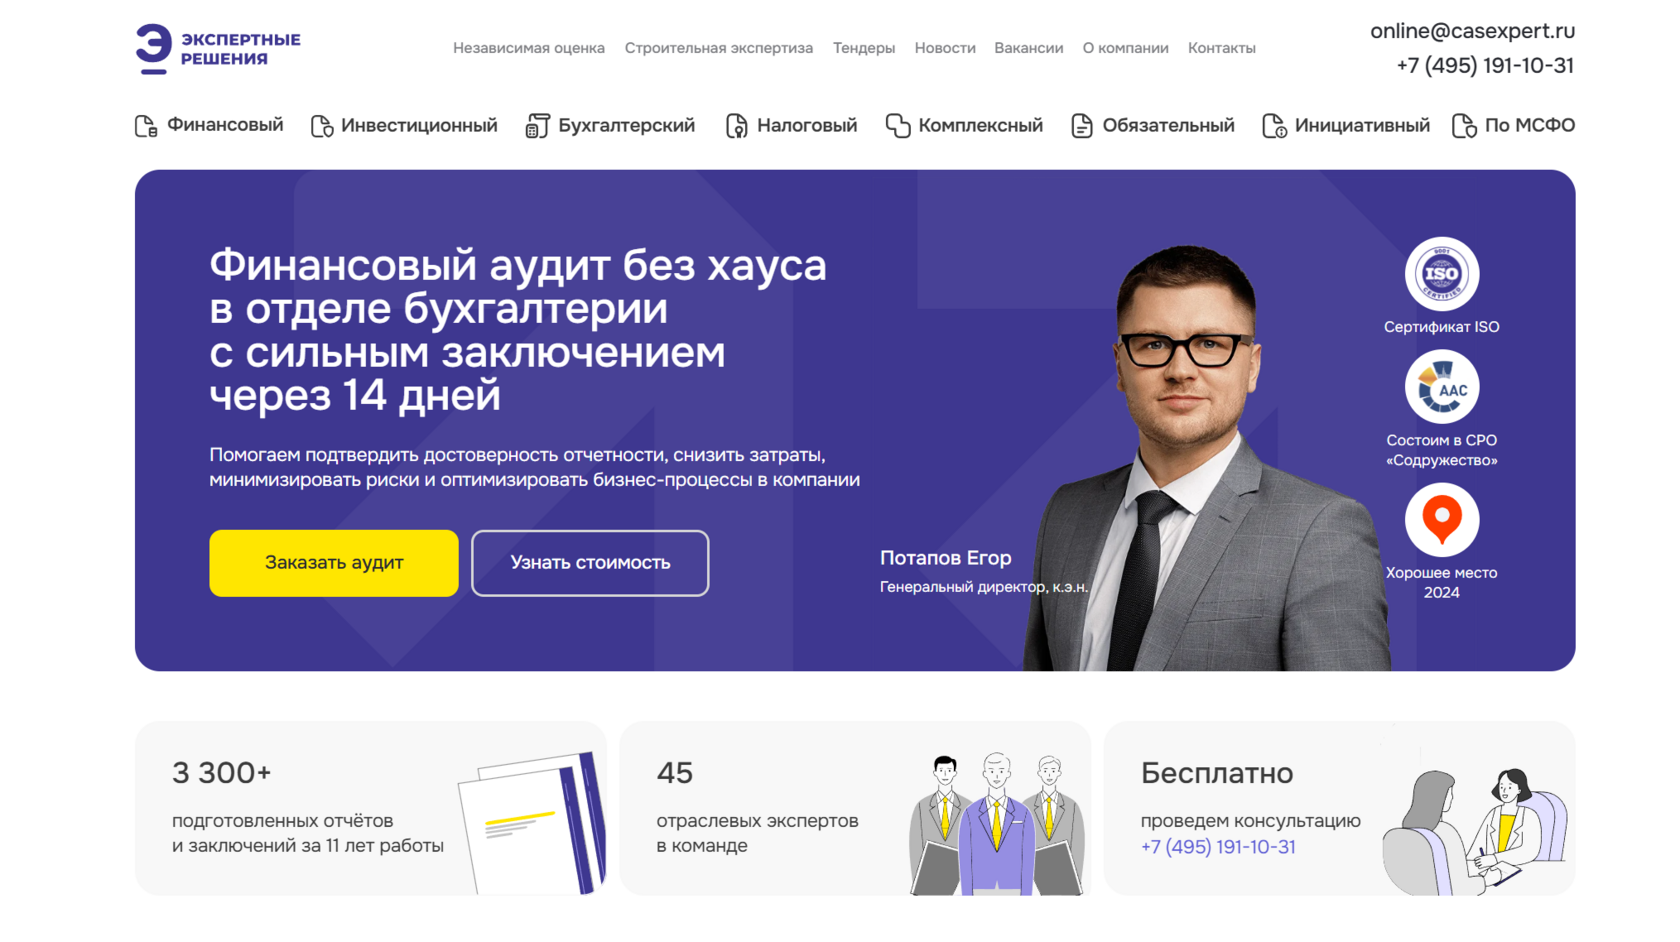This screenshot has height=942, width=1680.
Task: Click the По МСФО icon
Action: pyautogui.click(x=1463, y=126)
